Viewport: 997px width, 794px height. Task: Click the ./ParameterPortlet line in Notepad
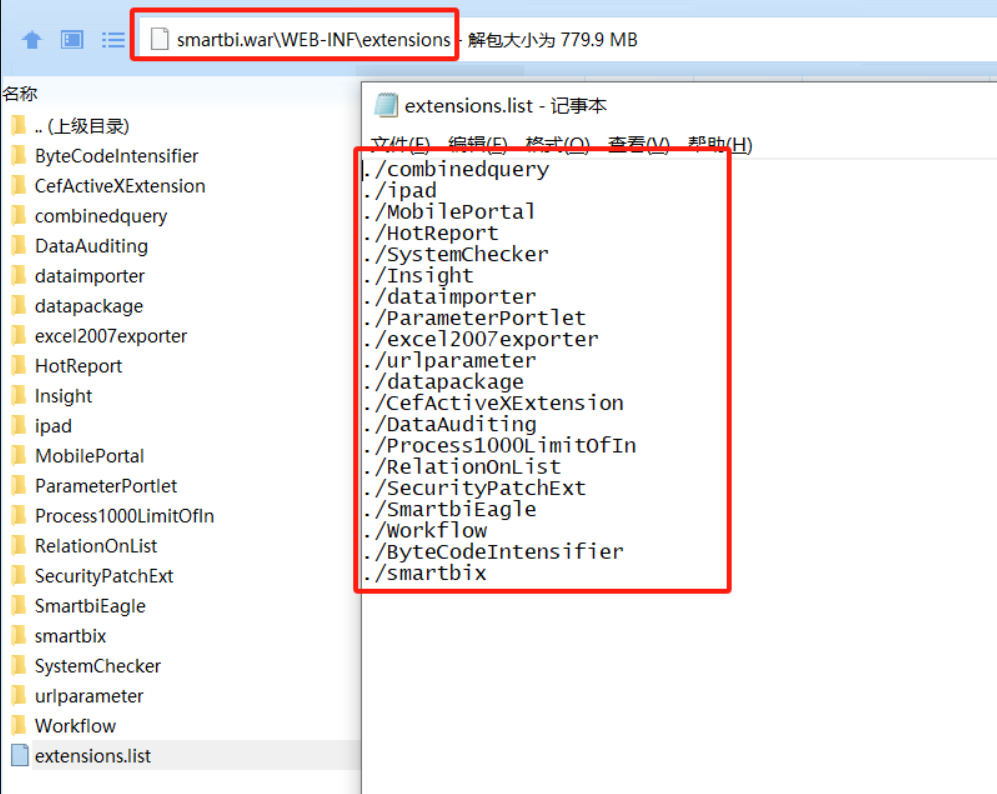(474, 318)
